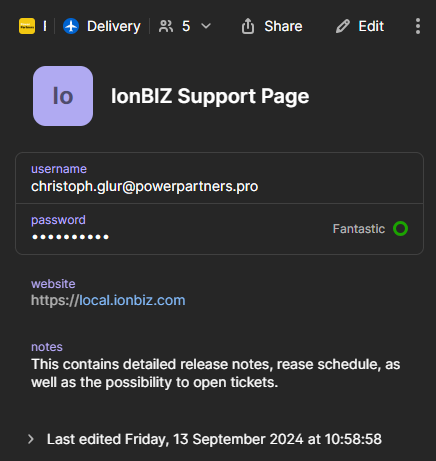Click the purple Io item icon

[x=63, y=96]
